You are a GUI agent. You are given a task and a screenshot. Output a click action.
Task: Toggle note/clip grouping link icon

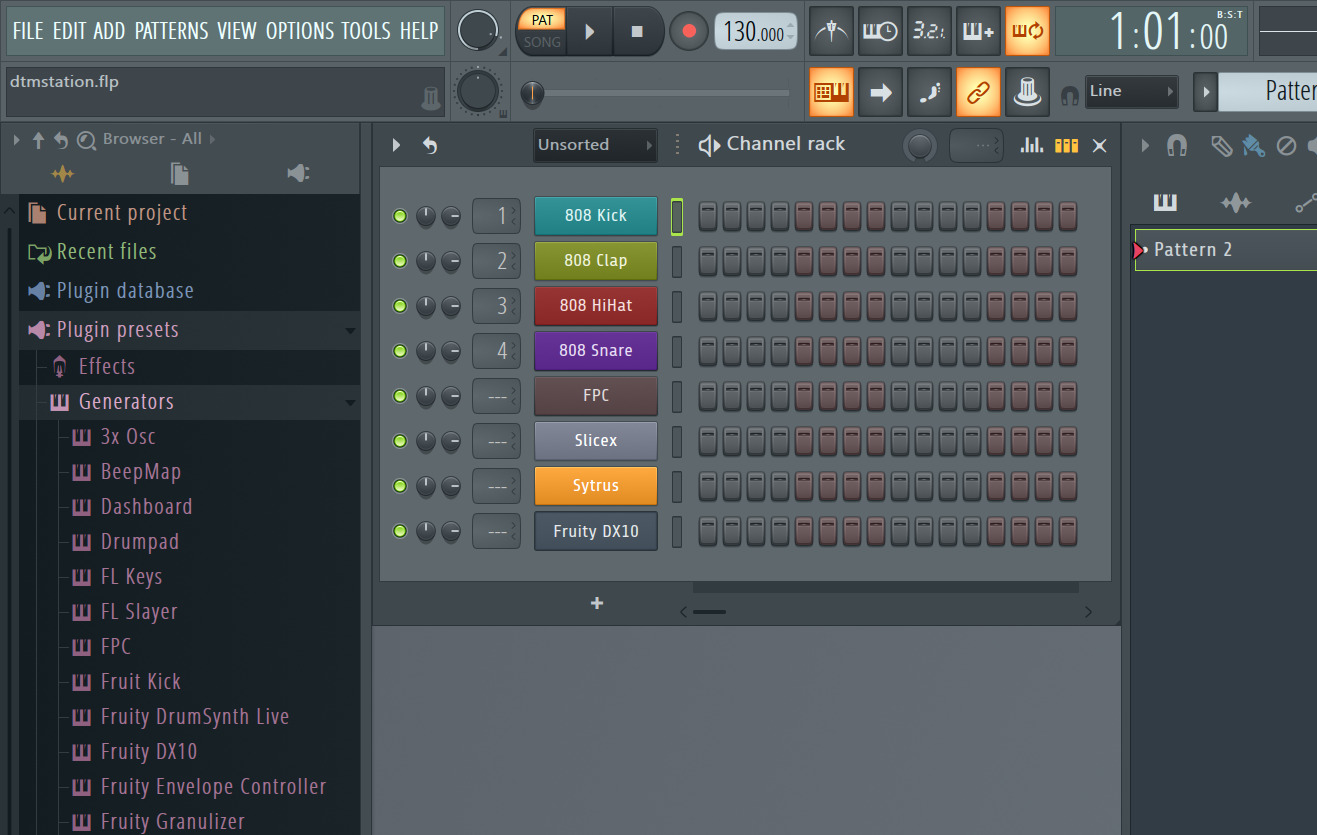978,92
